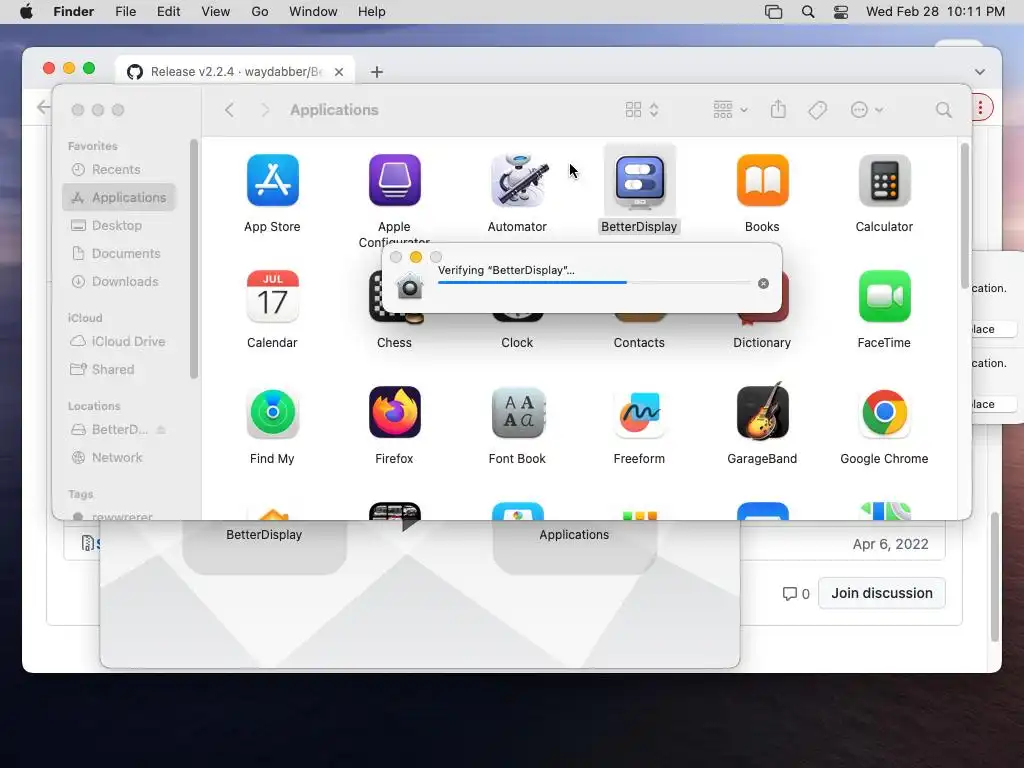Screen dimensions: 1024x768
Task: Open the Automator app icon
Action: 517,180
